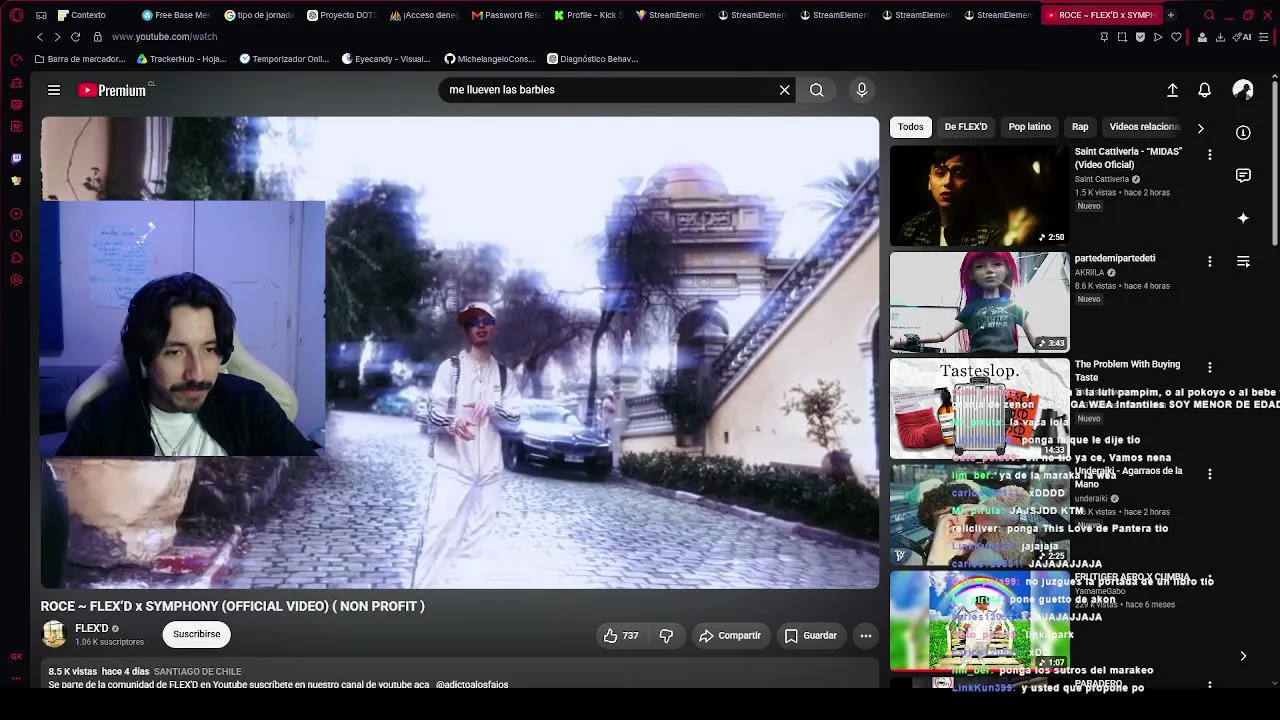Open options for Agarraos de la Mano video
Viewport: 1280px width, 720px height.
(1210, 474)
